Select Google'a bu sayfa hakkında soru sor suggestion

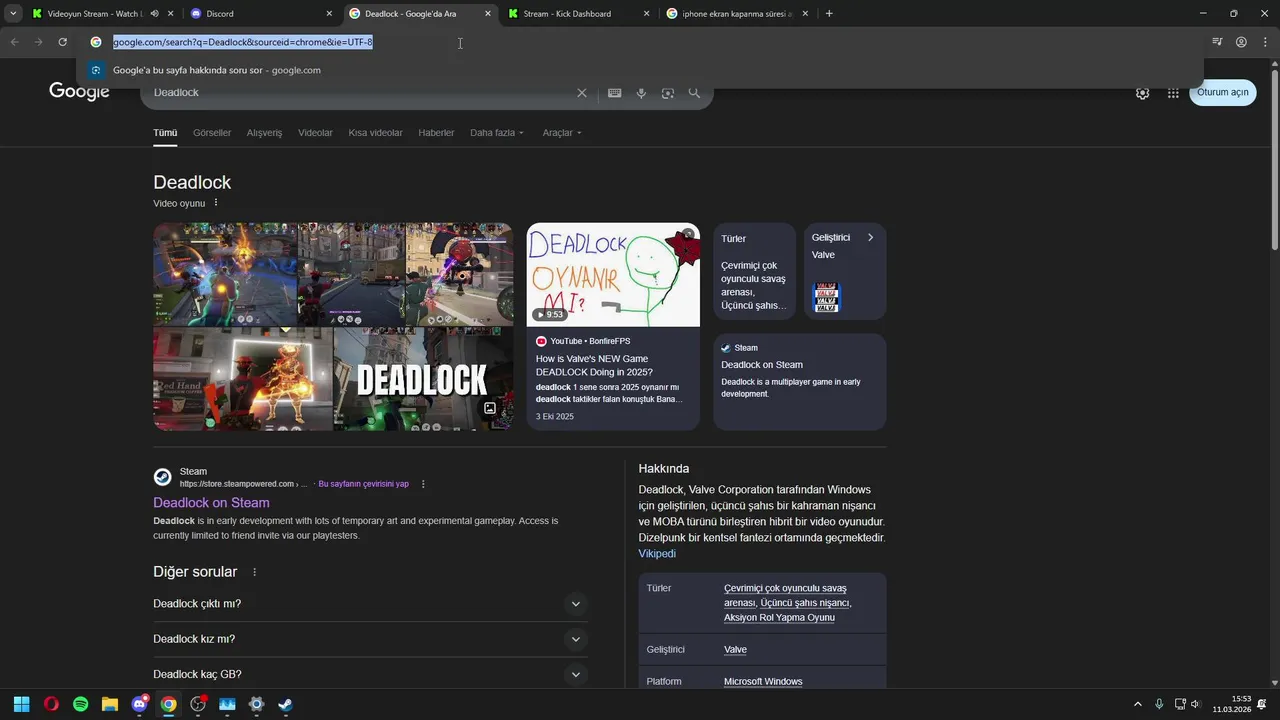(x=640, y=70)
